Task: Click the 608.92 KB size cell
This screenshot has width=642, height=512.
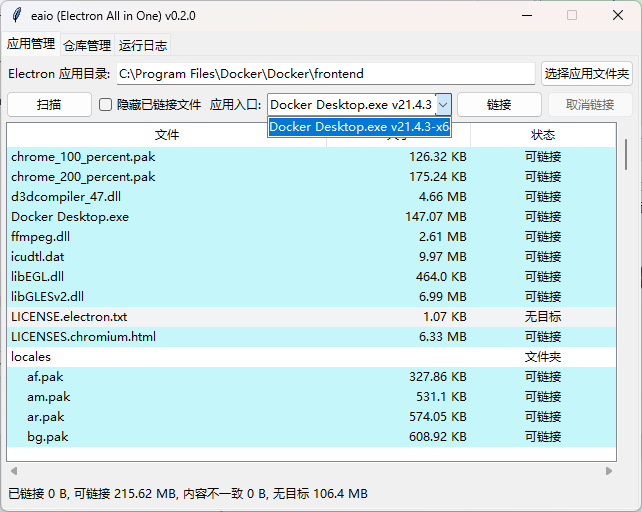Action: (x=438, y=437)
